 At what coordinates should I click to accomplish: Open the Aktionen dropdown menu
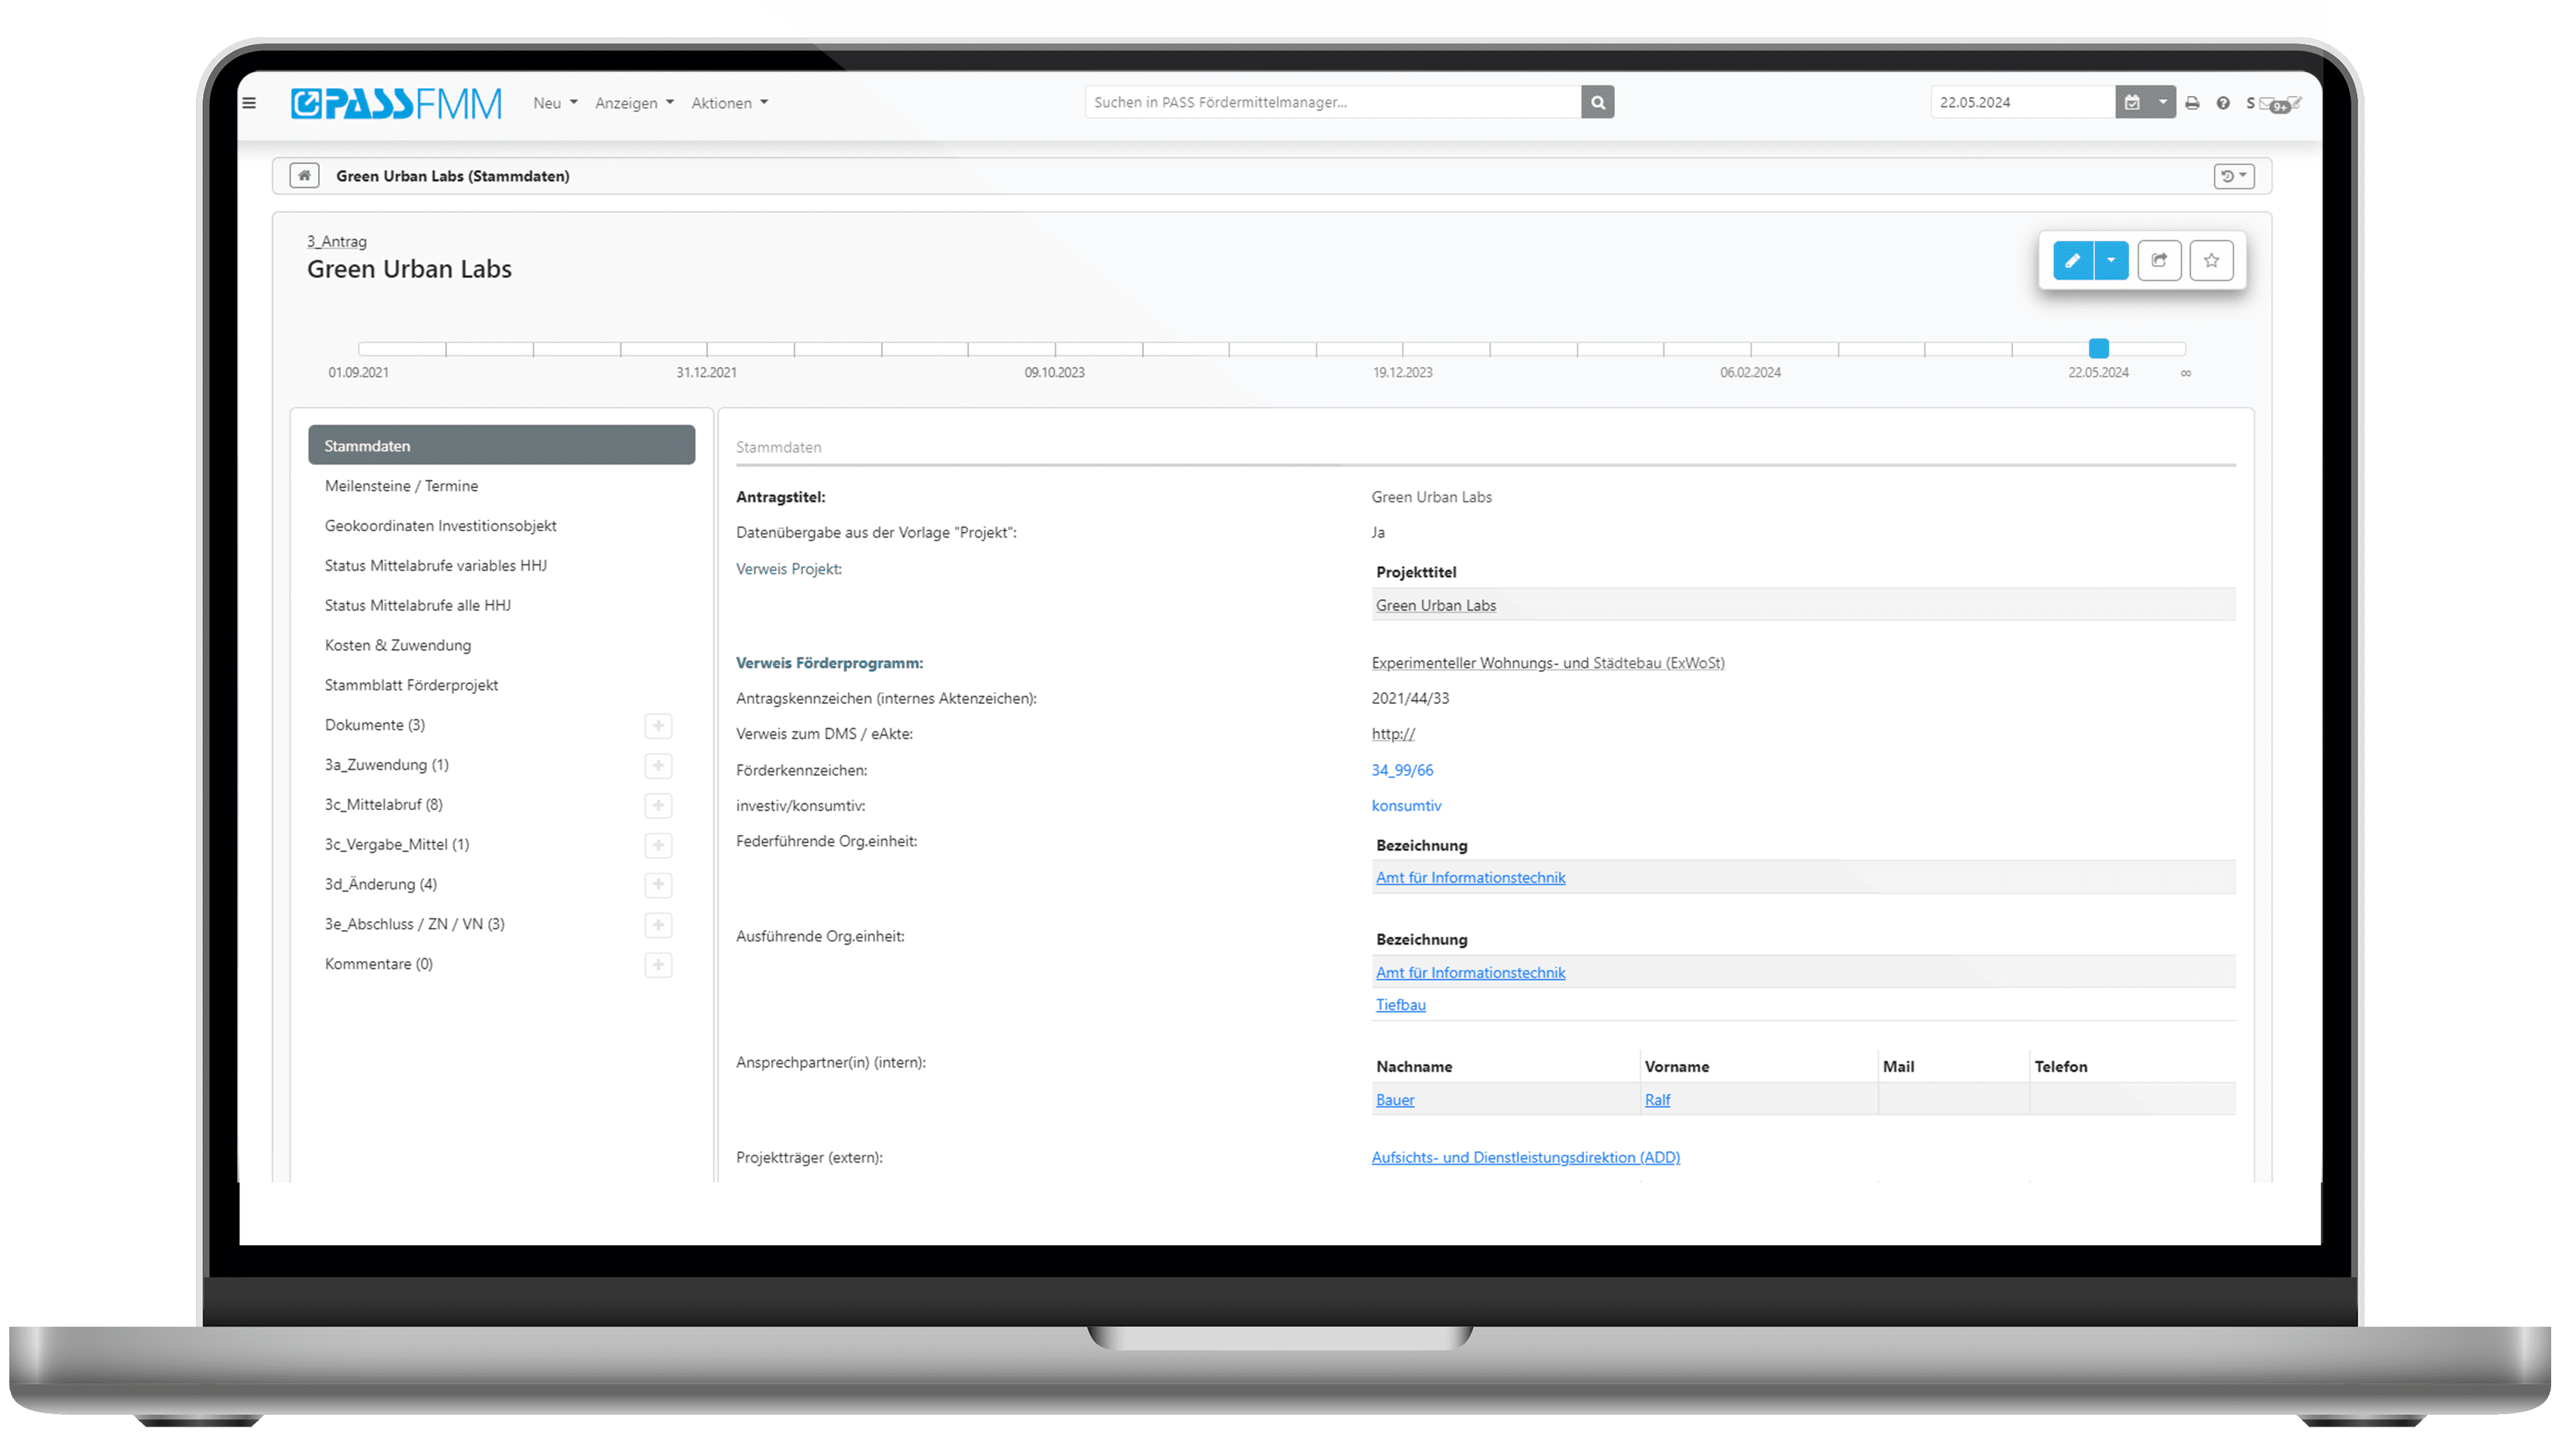click(729, 103)
